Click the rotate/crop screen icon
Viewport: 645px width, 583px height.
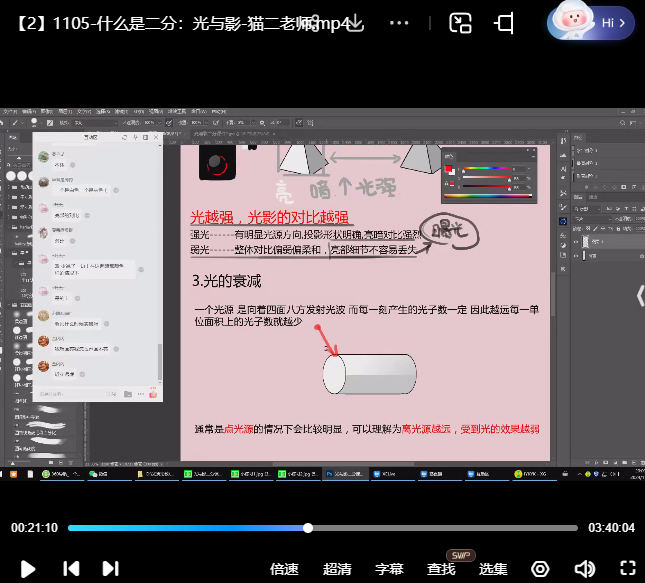pyautogui.click(x=505, y=23)
